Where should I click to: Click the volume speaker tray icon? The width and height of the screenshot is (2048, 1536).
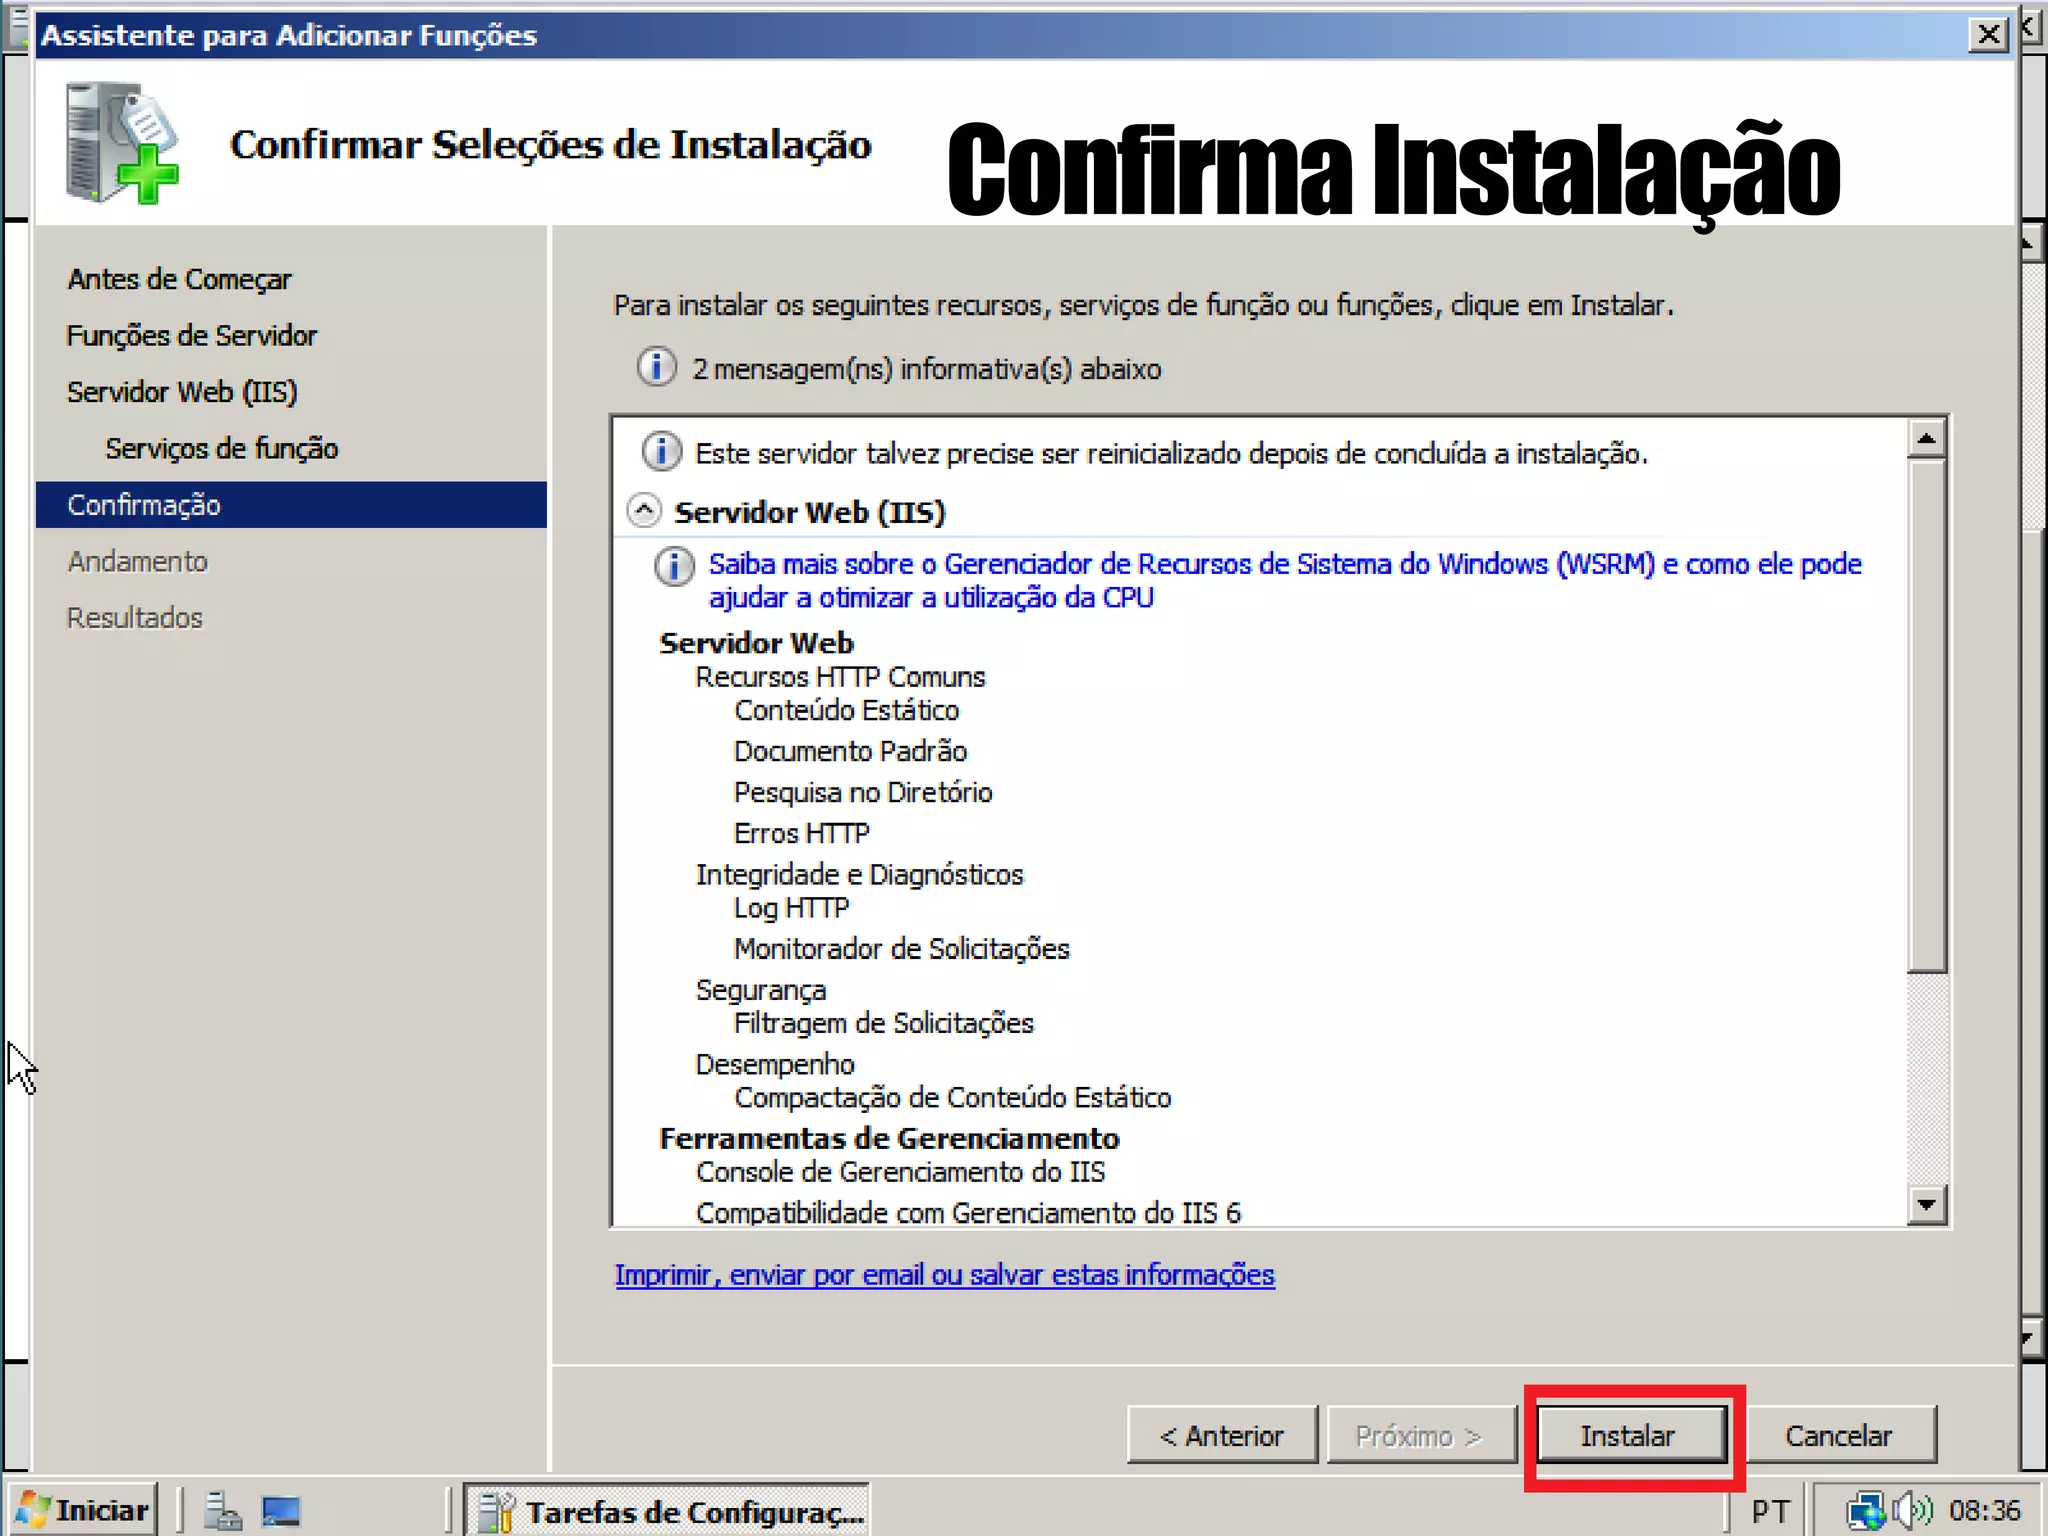point(1914,1510)
